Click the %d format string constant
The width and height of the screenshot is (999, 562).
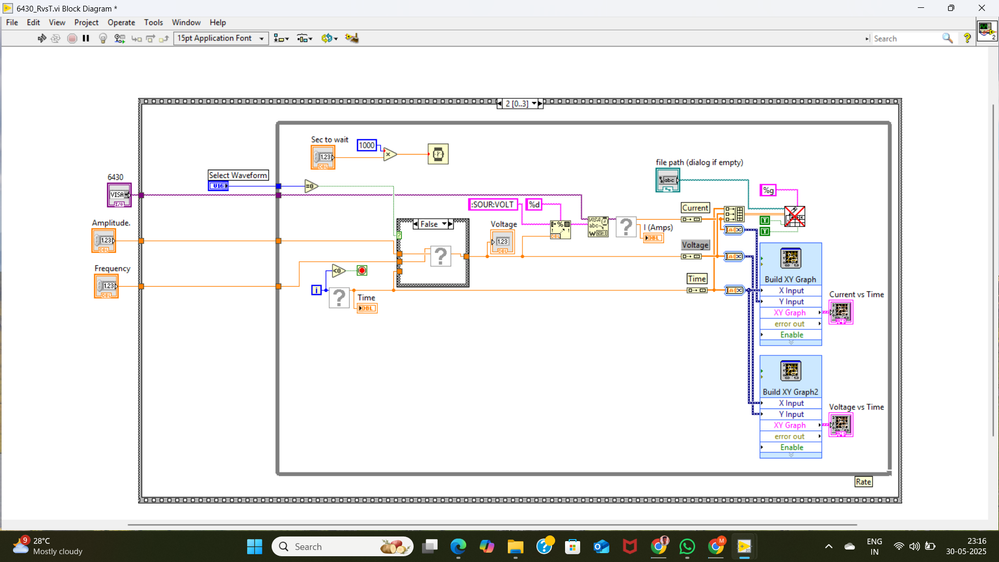click(x=534, y=205)
